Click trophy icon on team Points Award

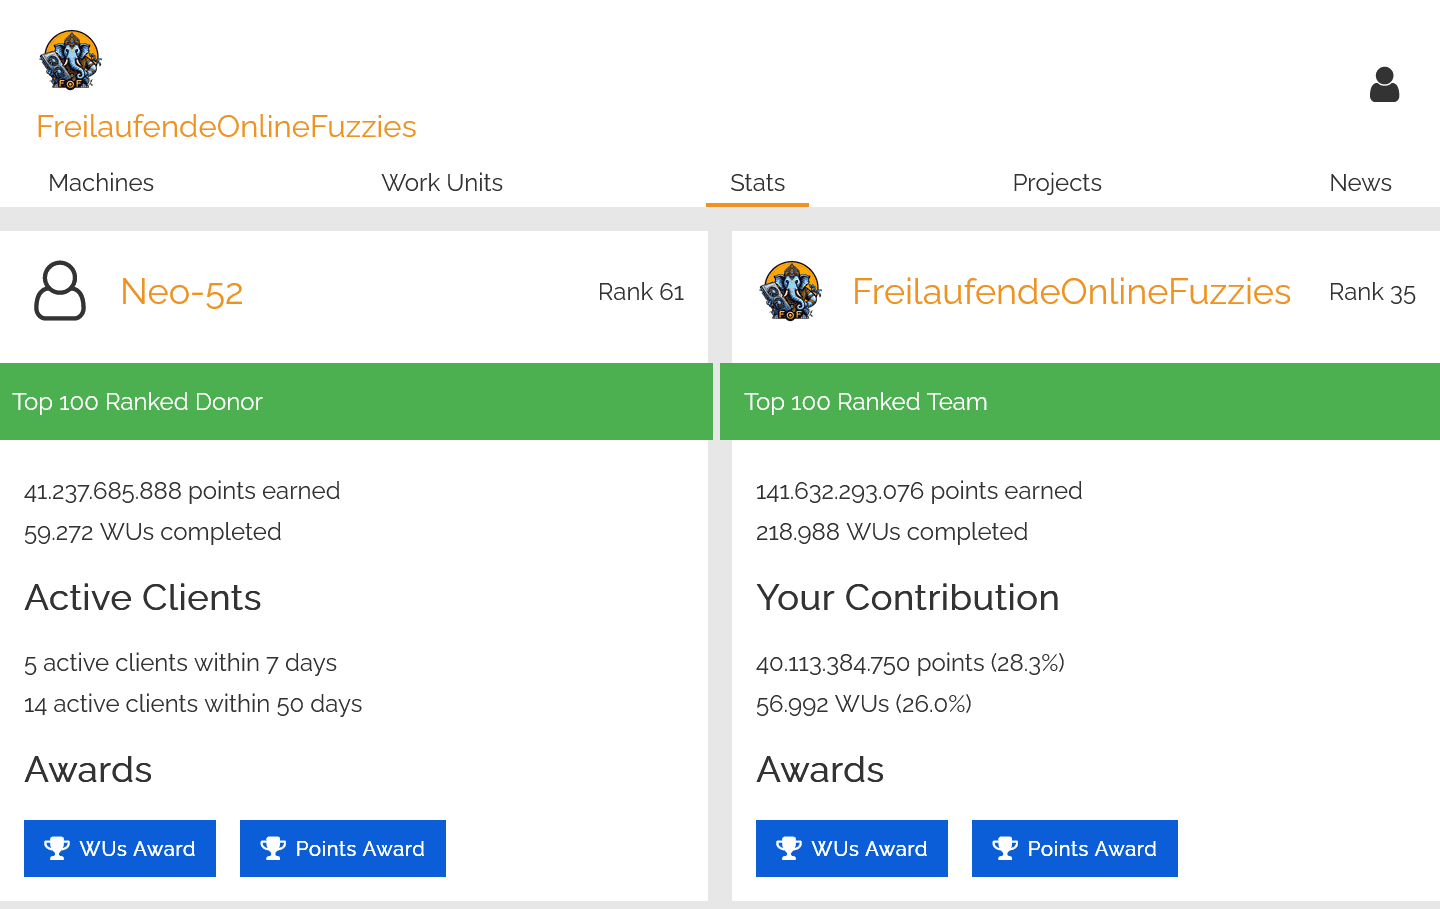tap(1005, 848)
